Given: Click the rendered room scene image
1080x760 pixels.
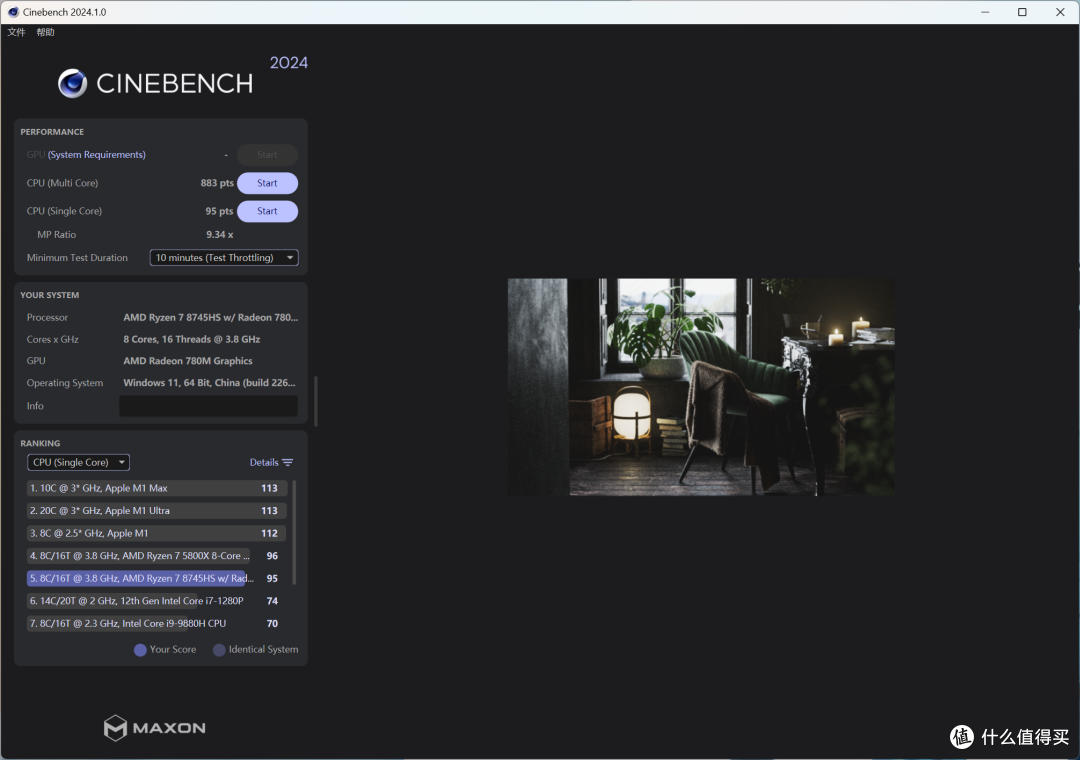Looking at the screenshot, I should 701,387.
